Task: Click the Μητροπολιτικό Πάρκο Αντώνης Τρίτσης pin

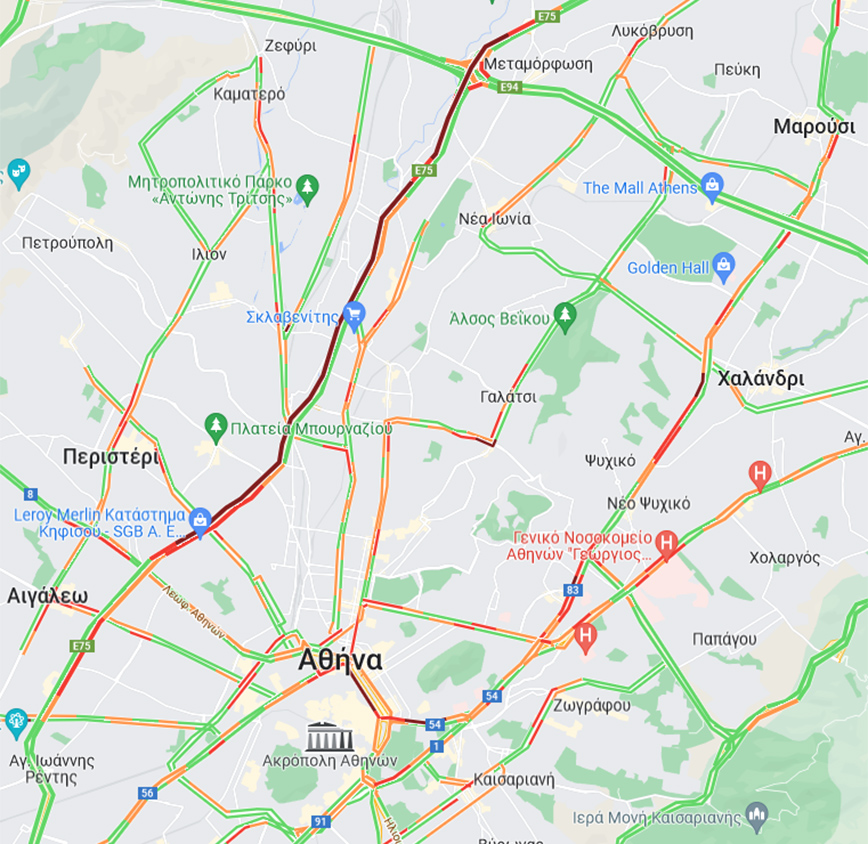Action: [x=307, y=189]
